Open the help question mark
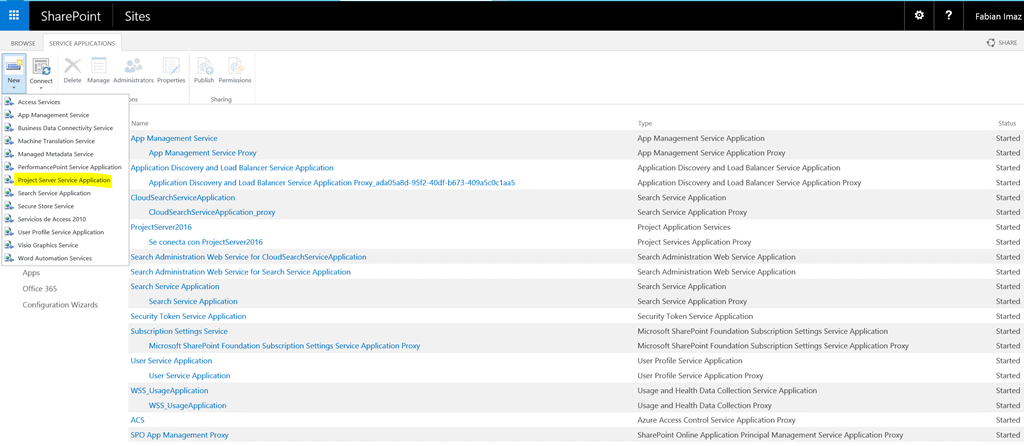This screenshot has height=446, width=1024. tap(948, 16)
